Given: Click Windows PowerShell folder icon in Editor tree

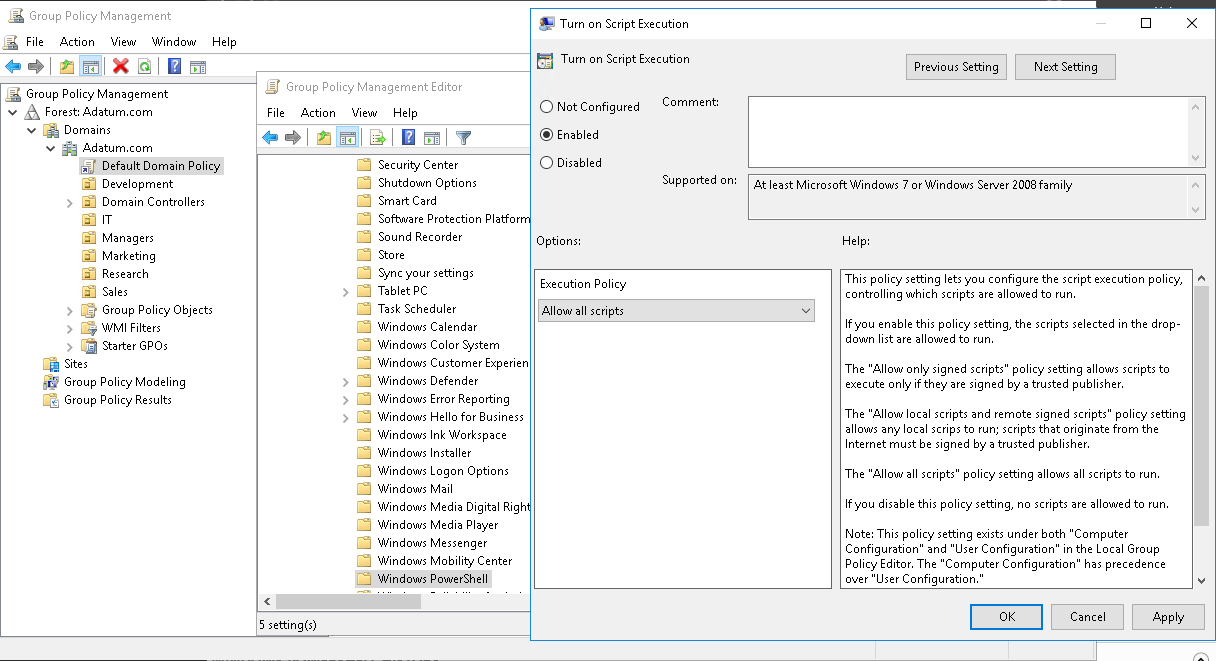Looking at the screenshot, I should 364,579.
